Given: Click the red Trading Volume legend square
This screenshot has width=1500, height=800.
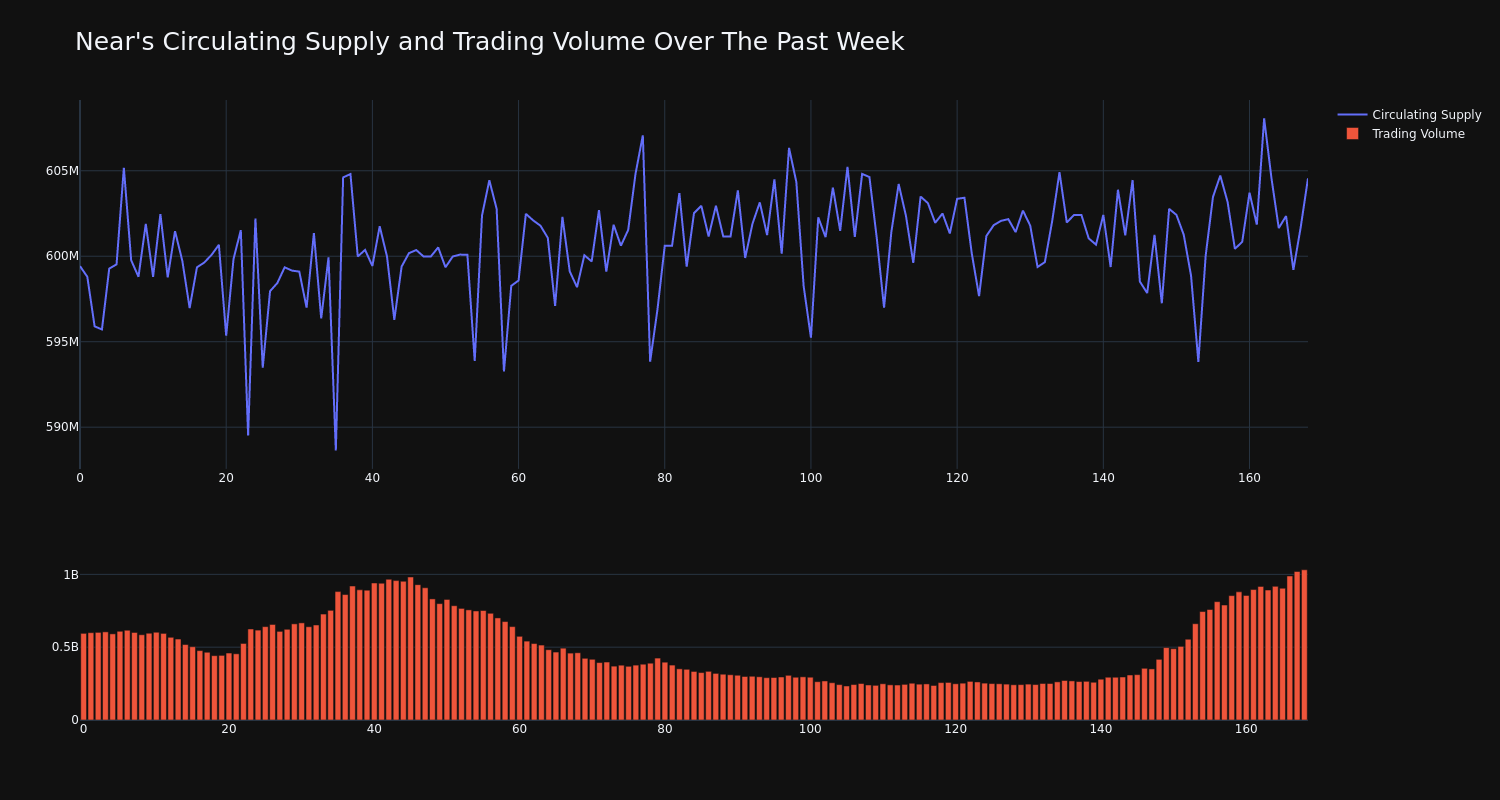Looking at the screenshot, I should [x=1352, y=134].
